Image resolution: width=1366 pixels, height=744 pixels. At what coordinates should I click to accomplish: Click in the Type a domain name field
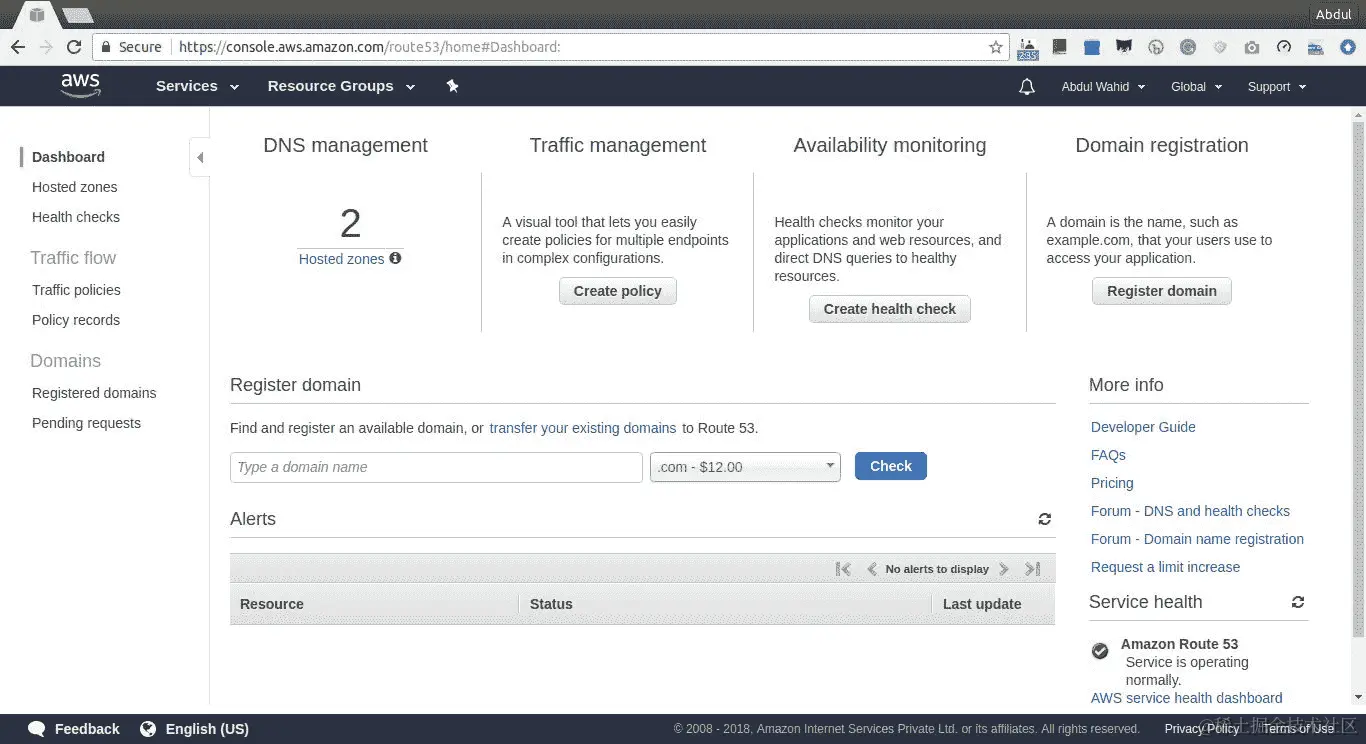[x=436, y=467]
